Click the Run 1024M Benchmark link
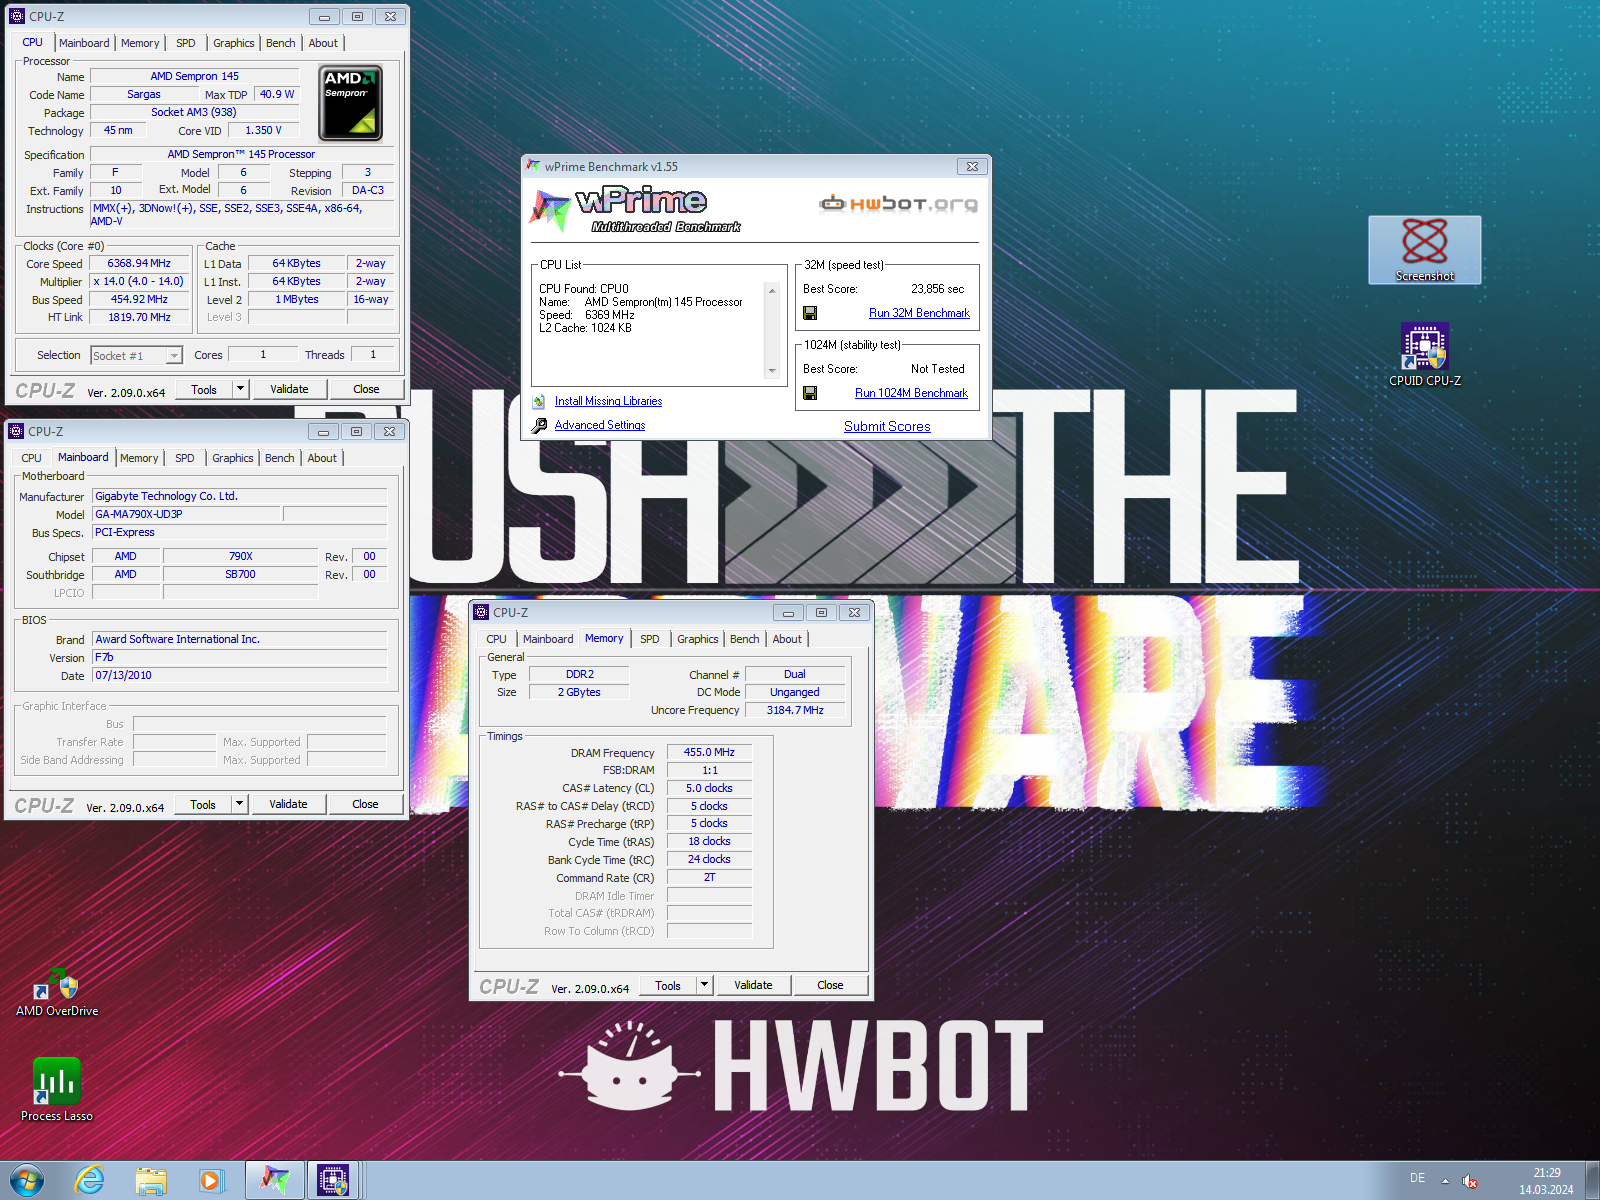Image resolution: width=1600 pixels, height=1200 pixels. pyautogui.click(x=911, y=393)
